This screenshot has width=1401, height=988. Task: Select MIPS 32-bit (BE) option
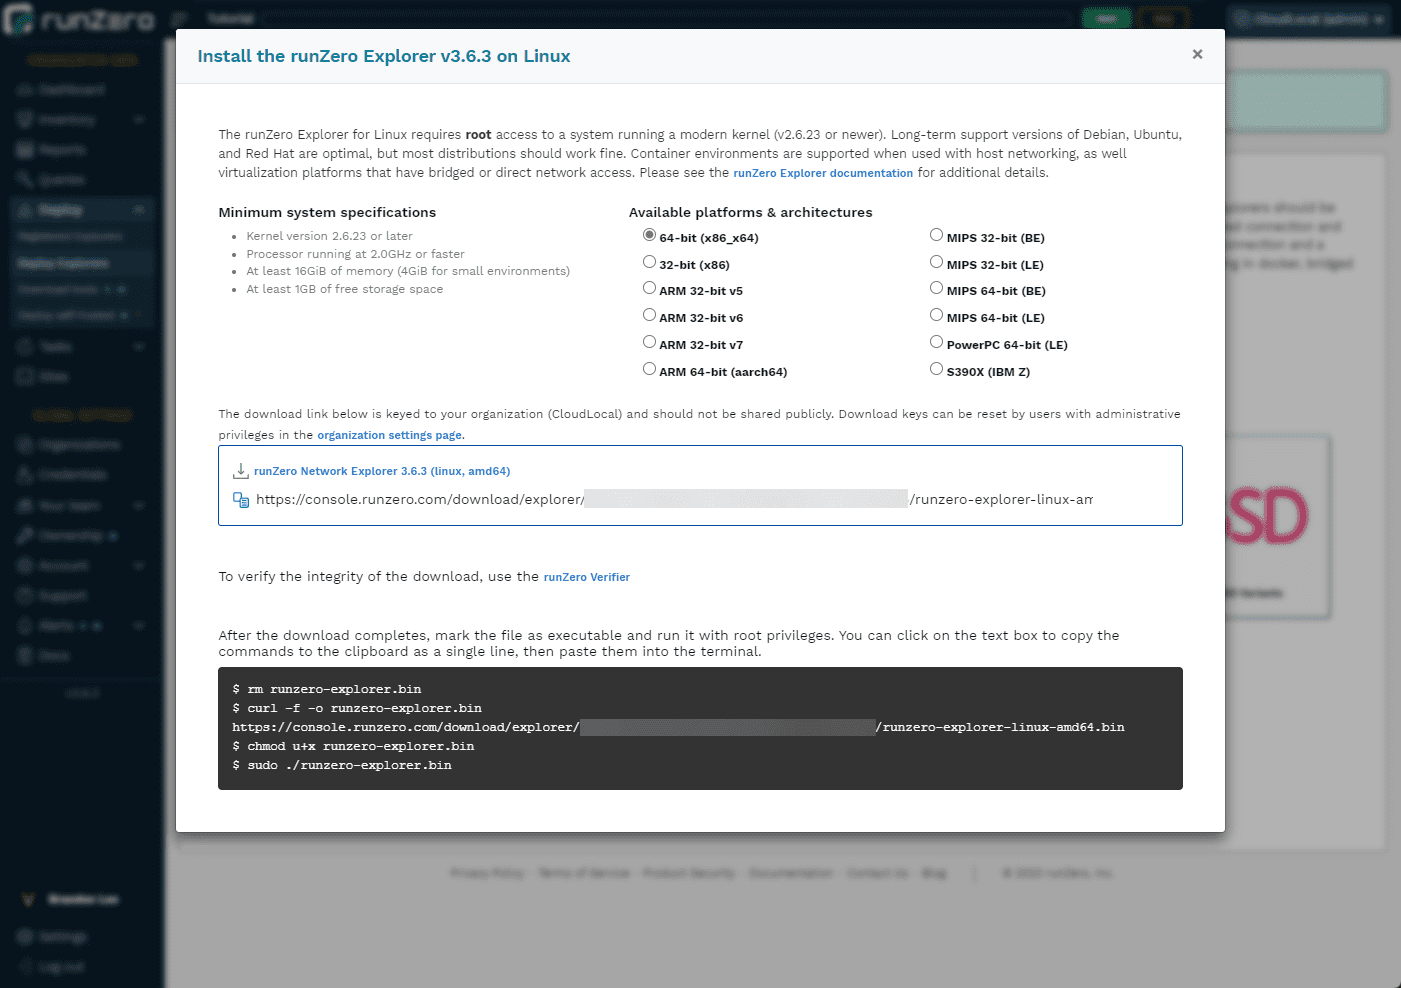[x=936, y=235]
